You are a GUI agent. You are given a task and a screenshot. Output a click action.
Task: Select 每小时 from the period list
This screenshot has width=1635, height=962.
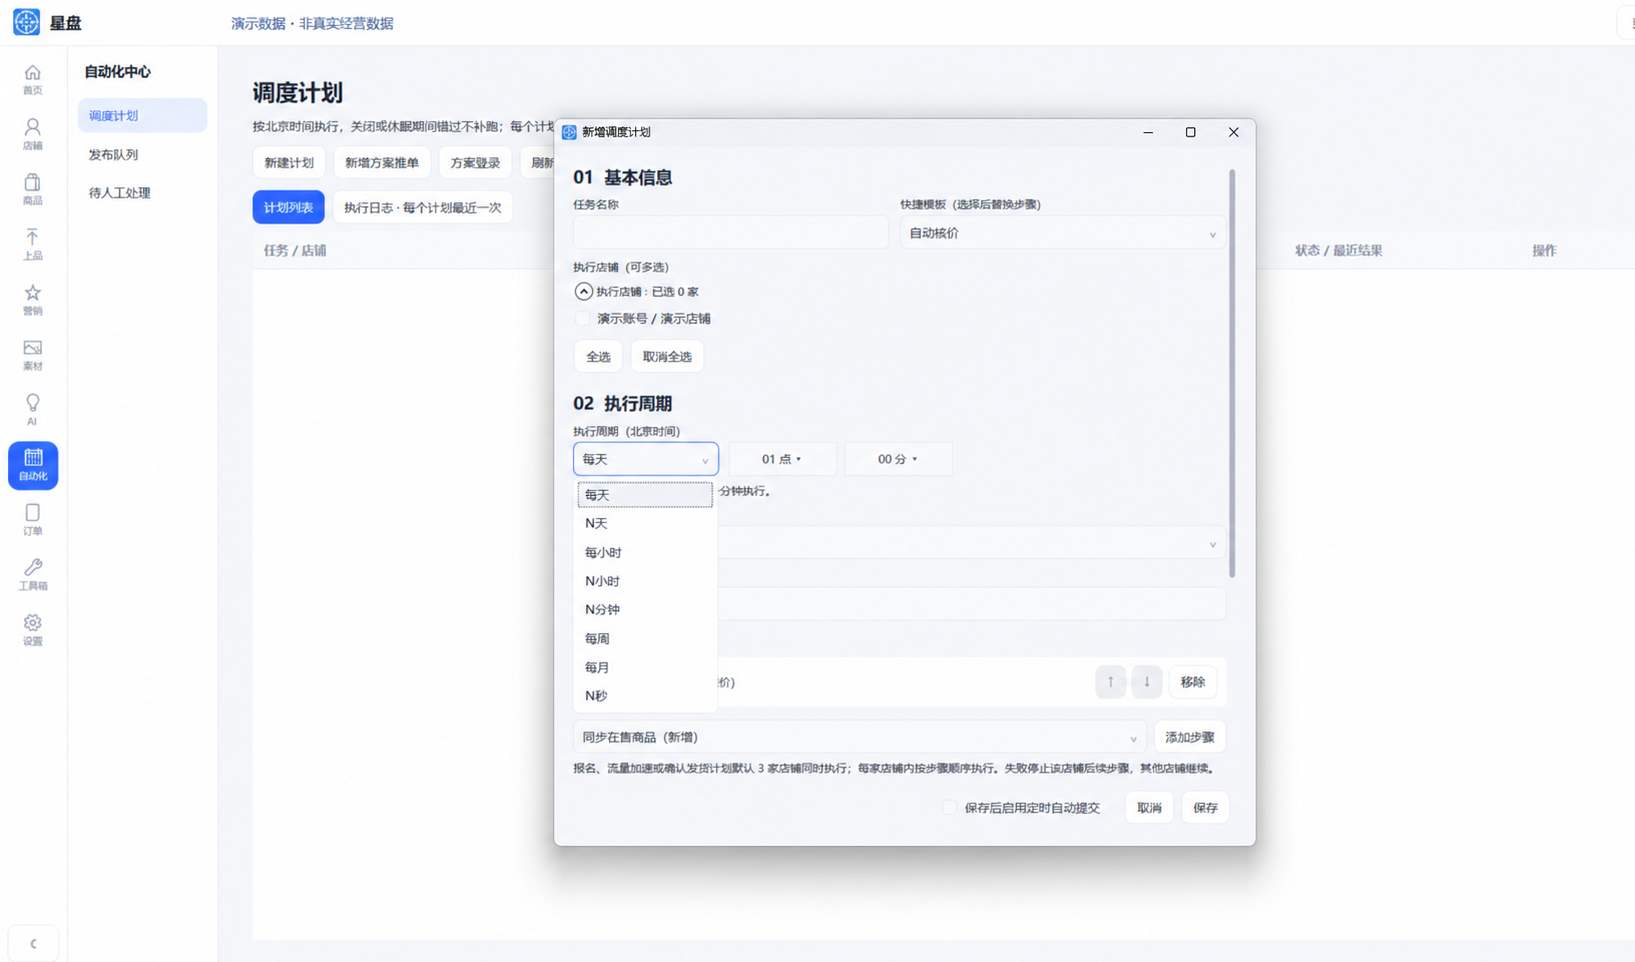pyautogui.click(x=645, y=552)
